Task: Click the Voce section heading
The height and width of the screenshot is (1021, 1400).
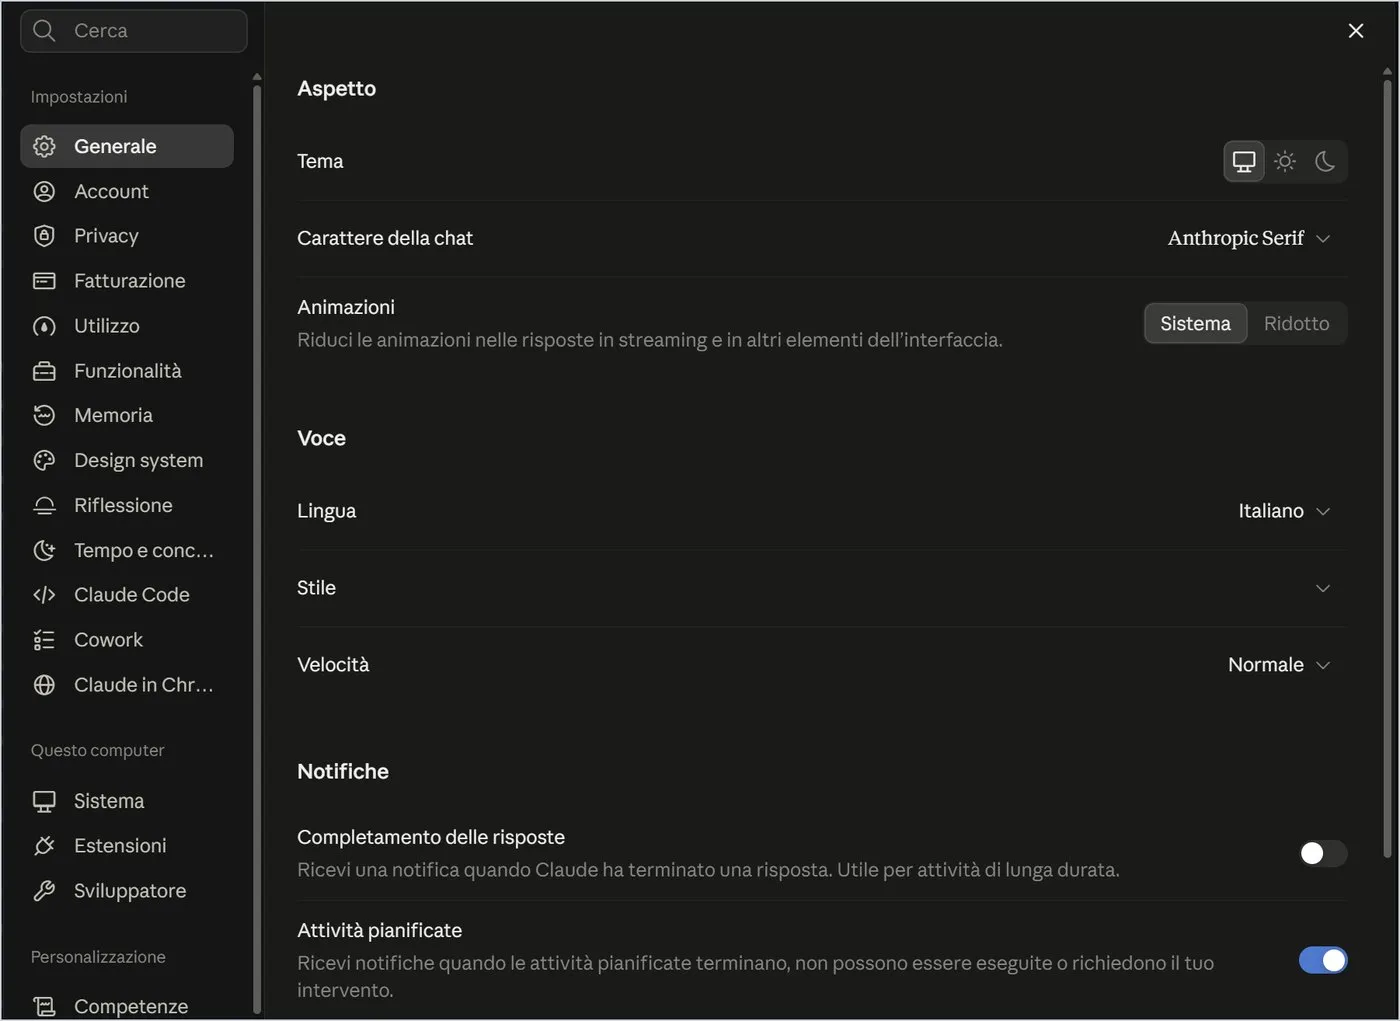Action: 321,438
